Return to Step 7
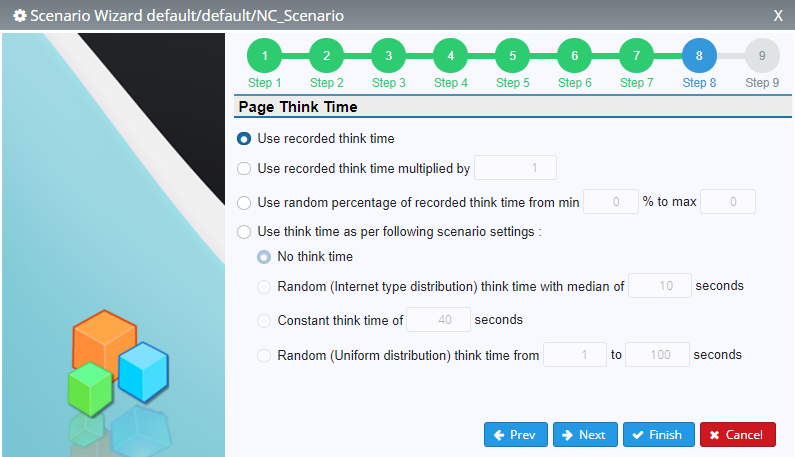Image resolution: width=795 pixels, height=457 pixels. [636, 55]
